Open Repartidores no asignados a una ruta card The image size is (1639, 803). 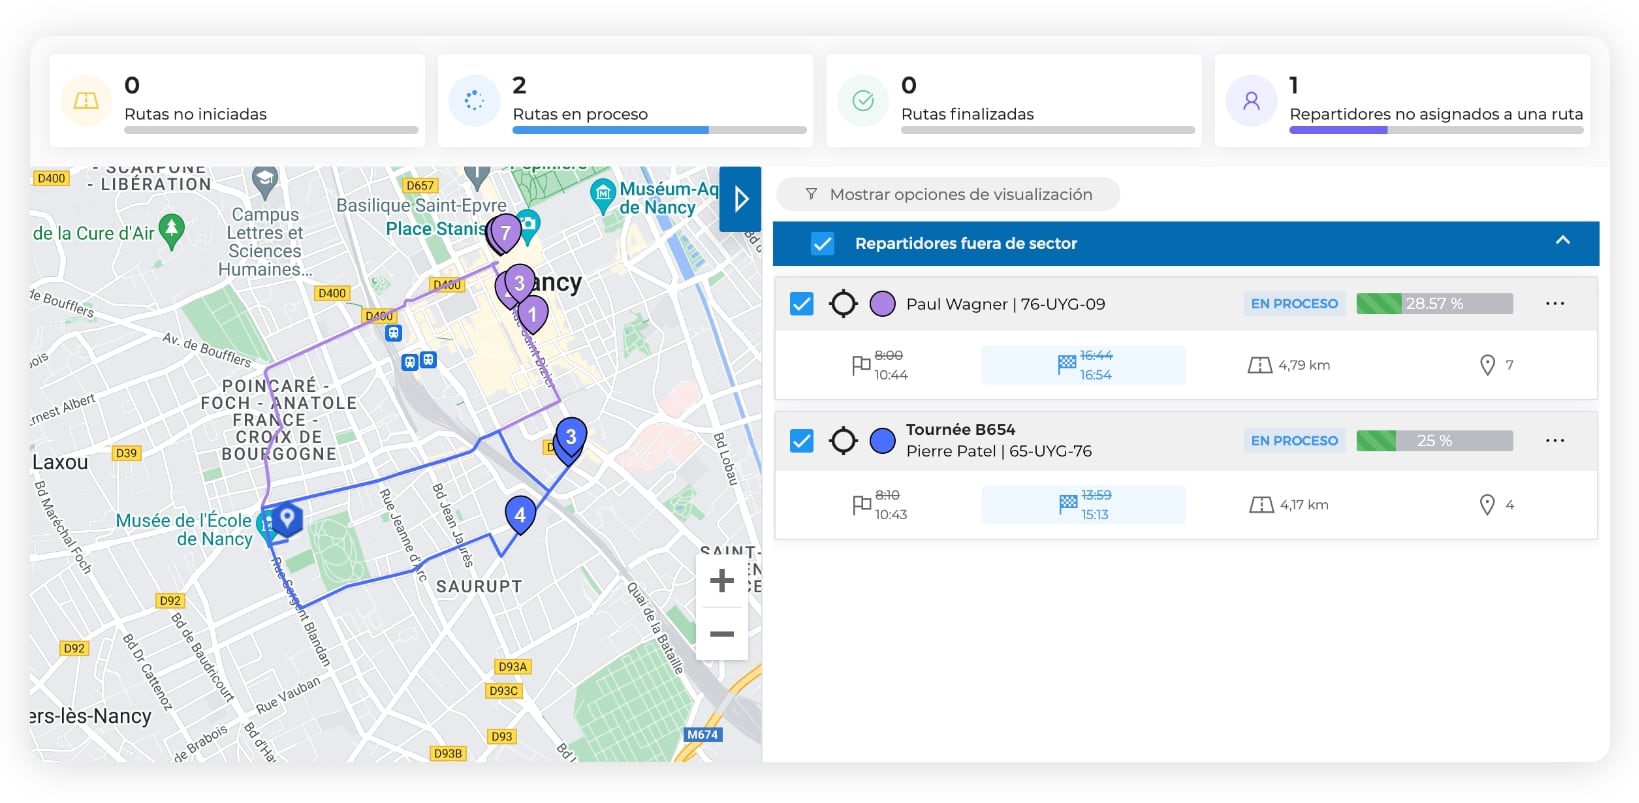coord(1402,101)
